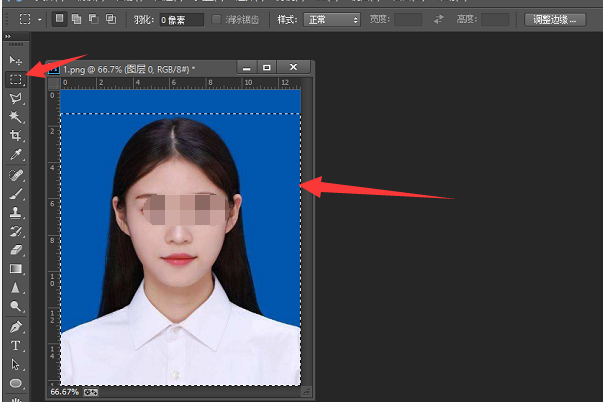Select the Brush tool
This screenshot has height=402, width=603.
(x=16, y=194)
